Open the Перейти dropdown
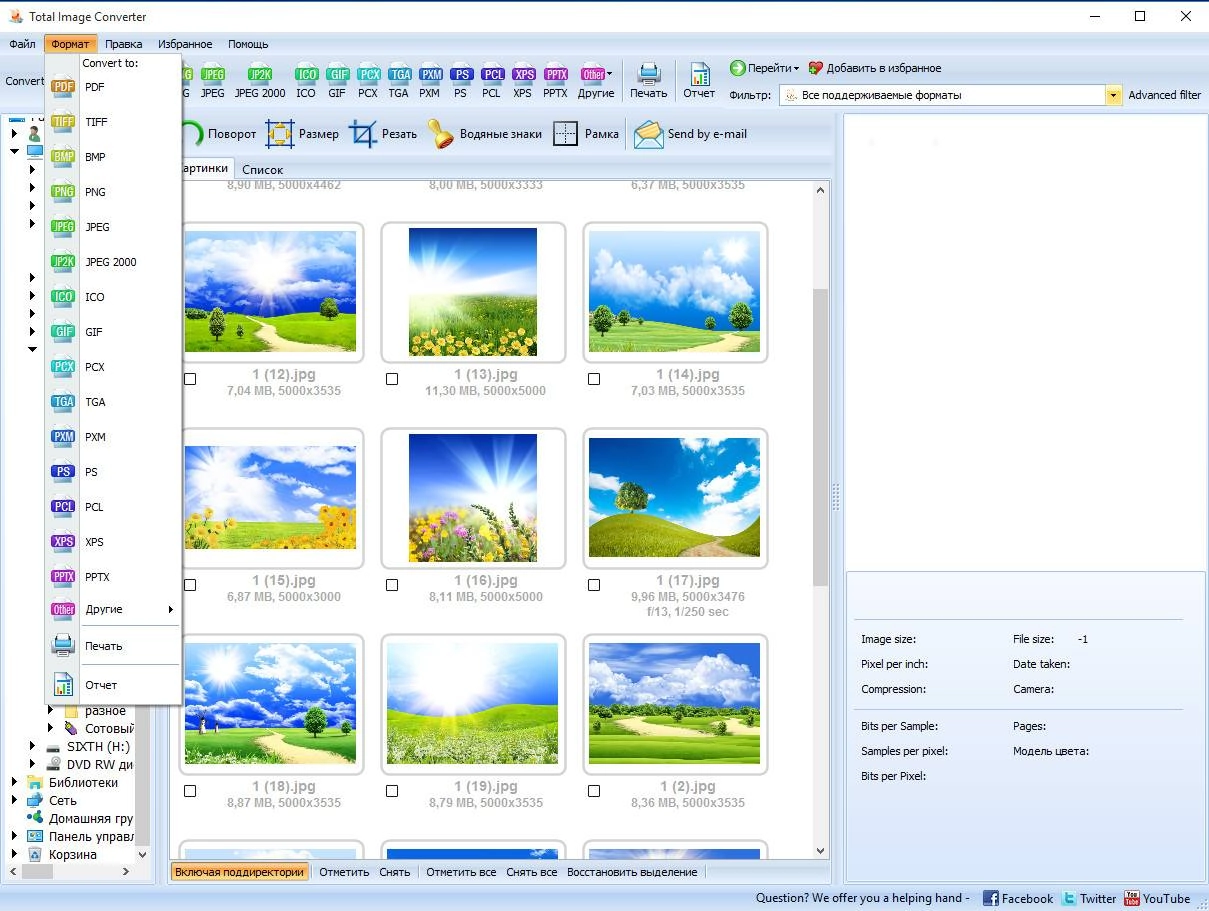 click(765, 68)
